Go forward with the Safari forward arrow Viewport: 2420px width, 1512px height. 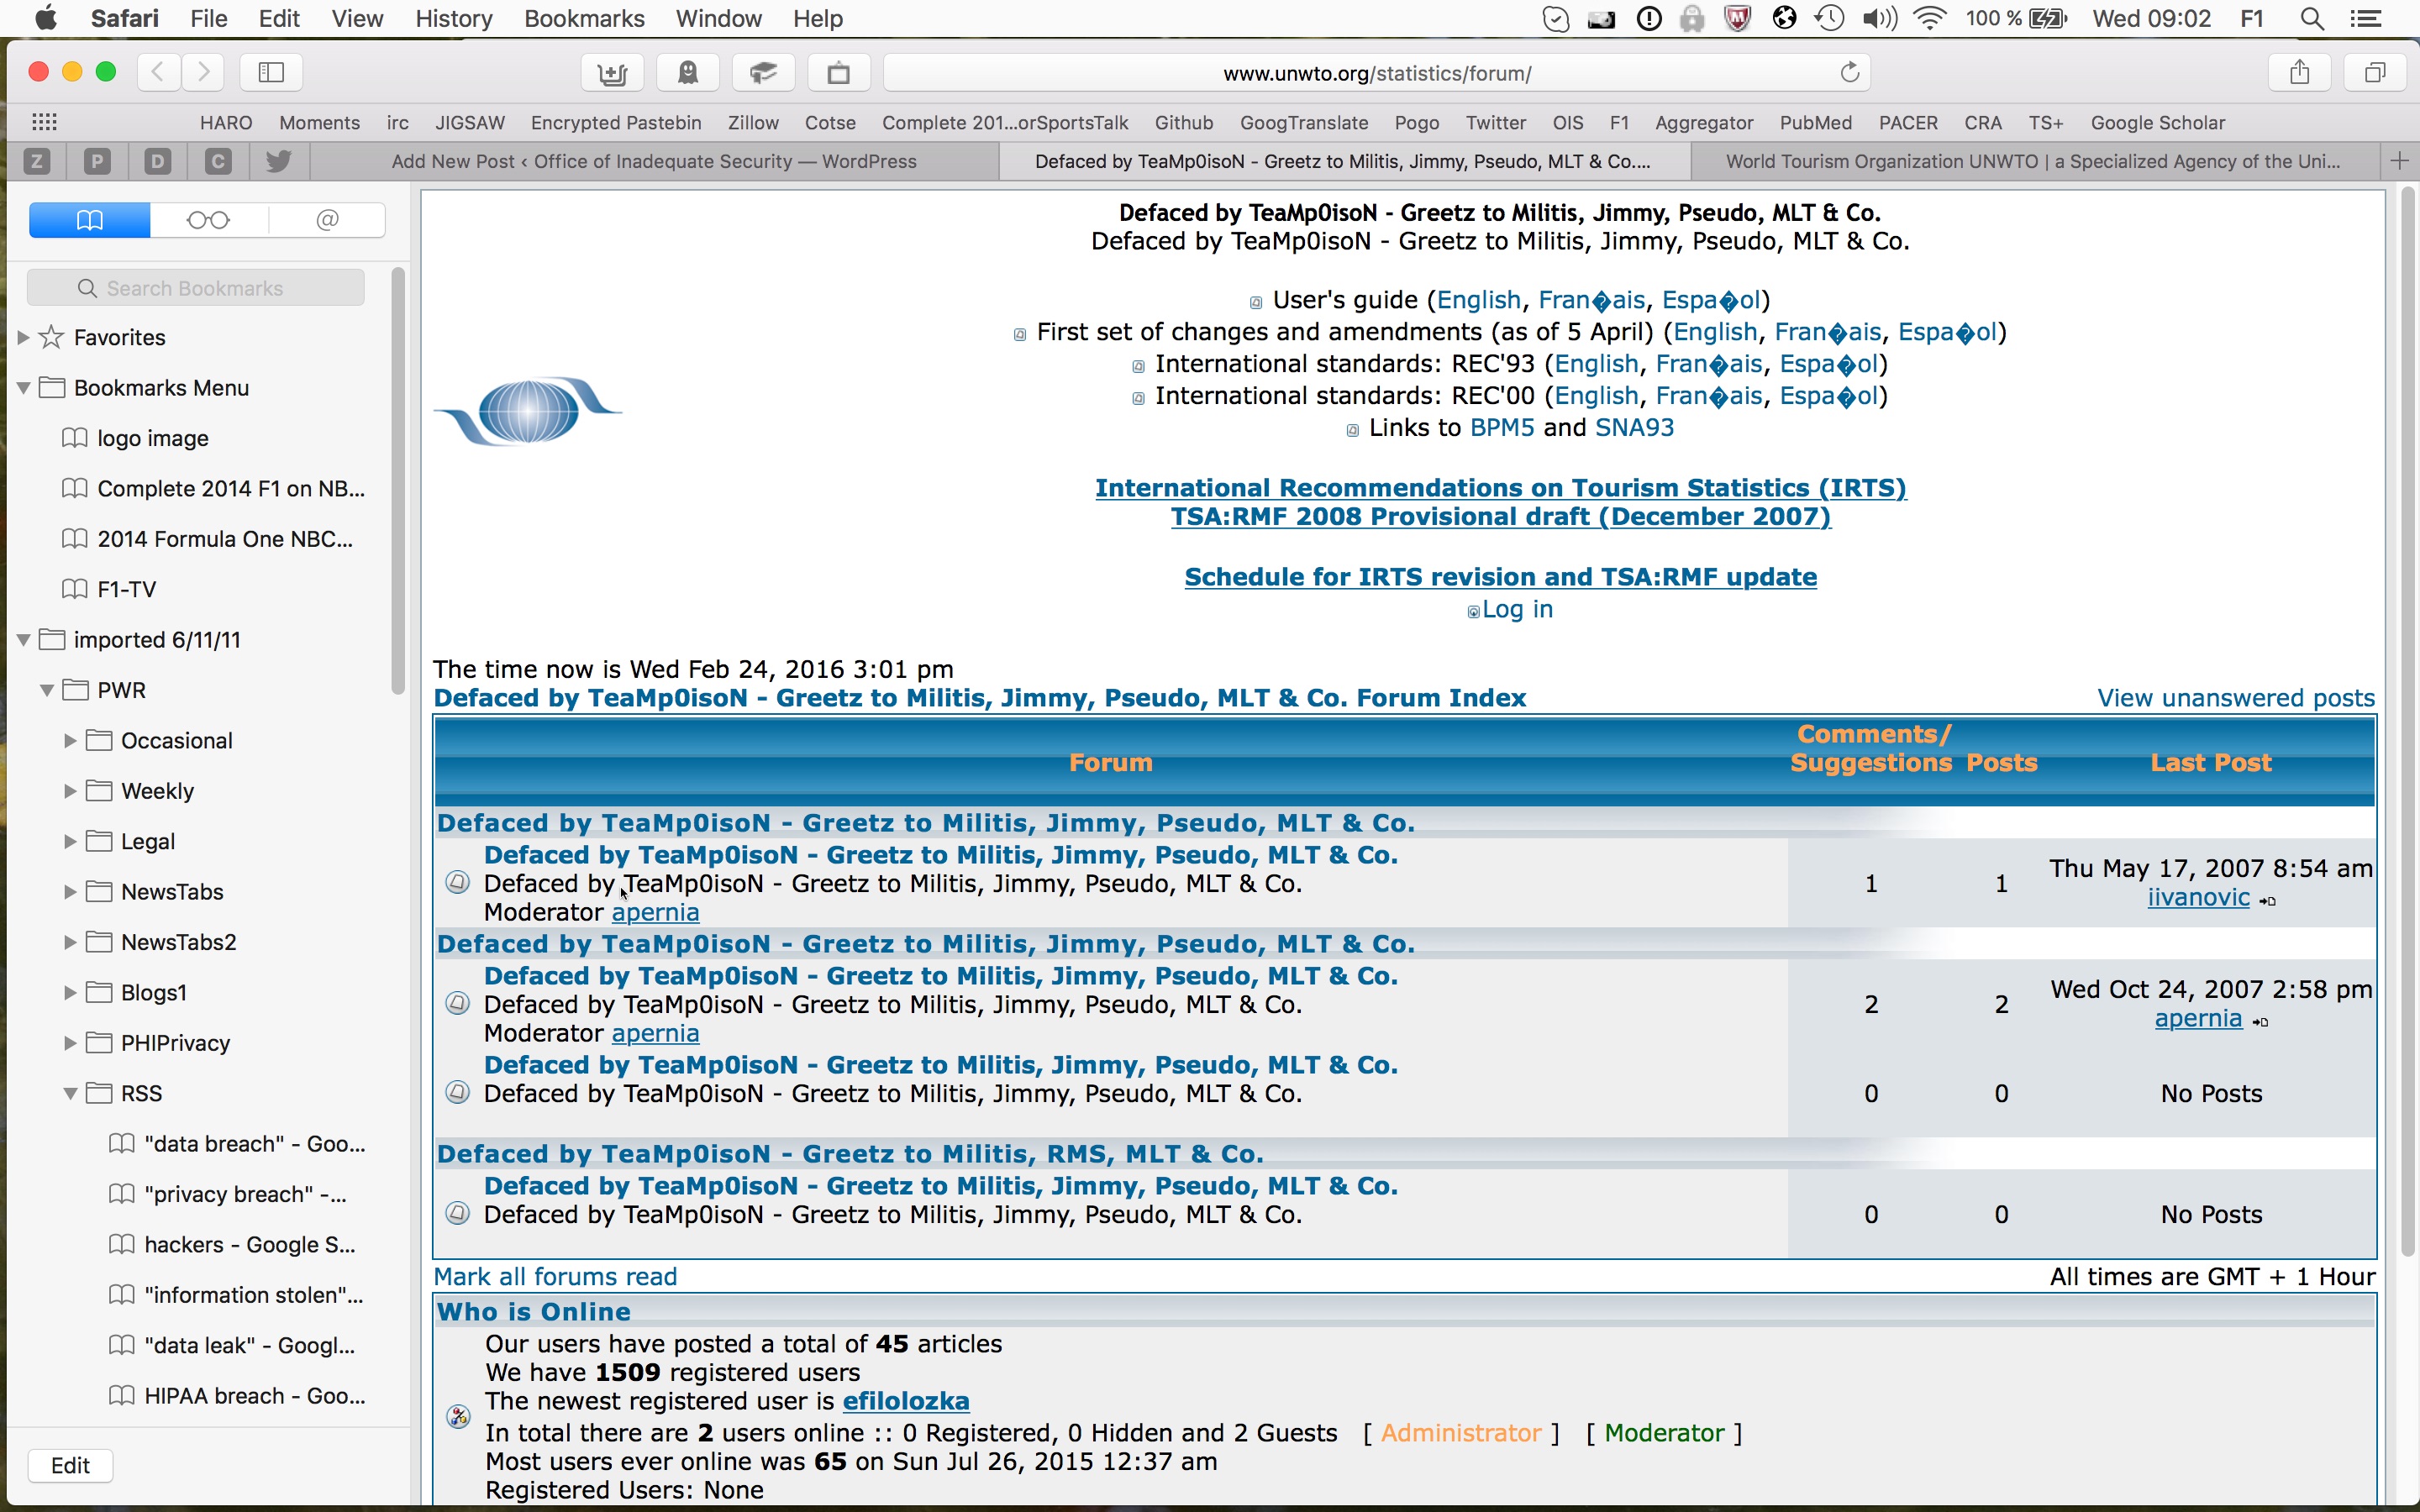coord(203,72)
